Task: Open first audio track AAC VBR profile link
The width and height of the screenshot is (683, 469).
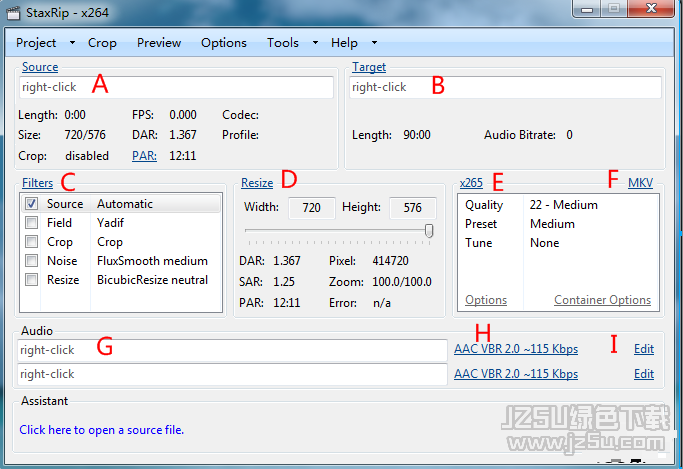Action: tap(516, 349)
